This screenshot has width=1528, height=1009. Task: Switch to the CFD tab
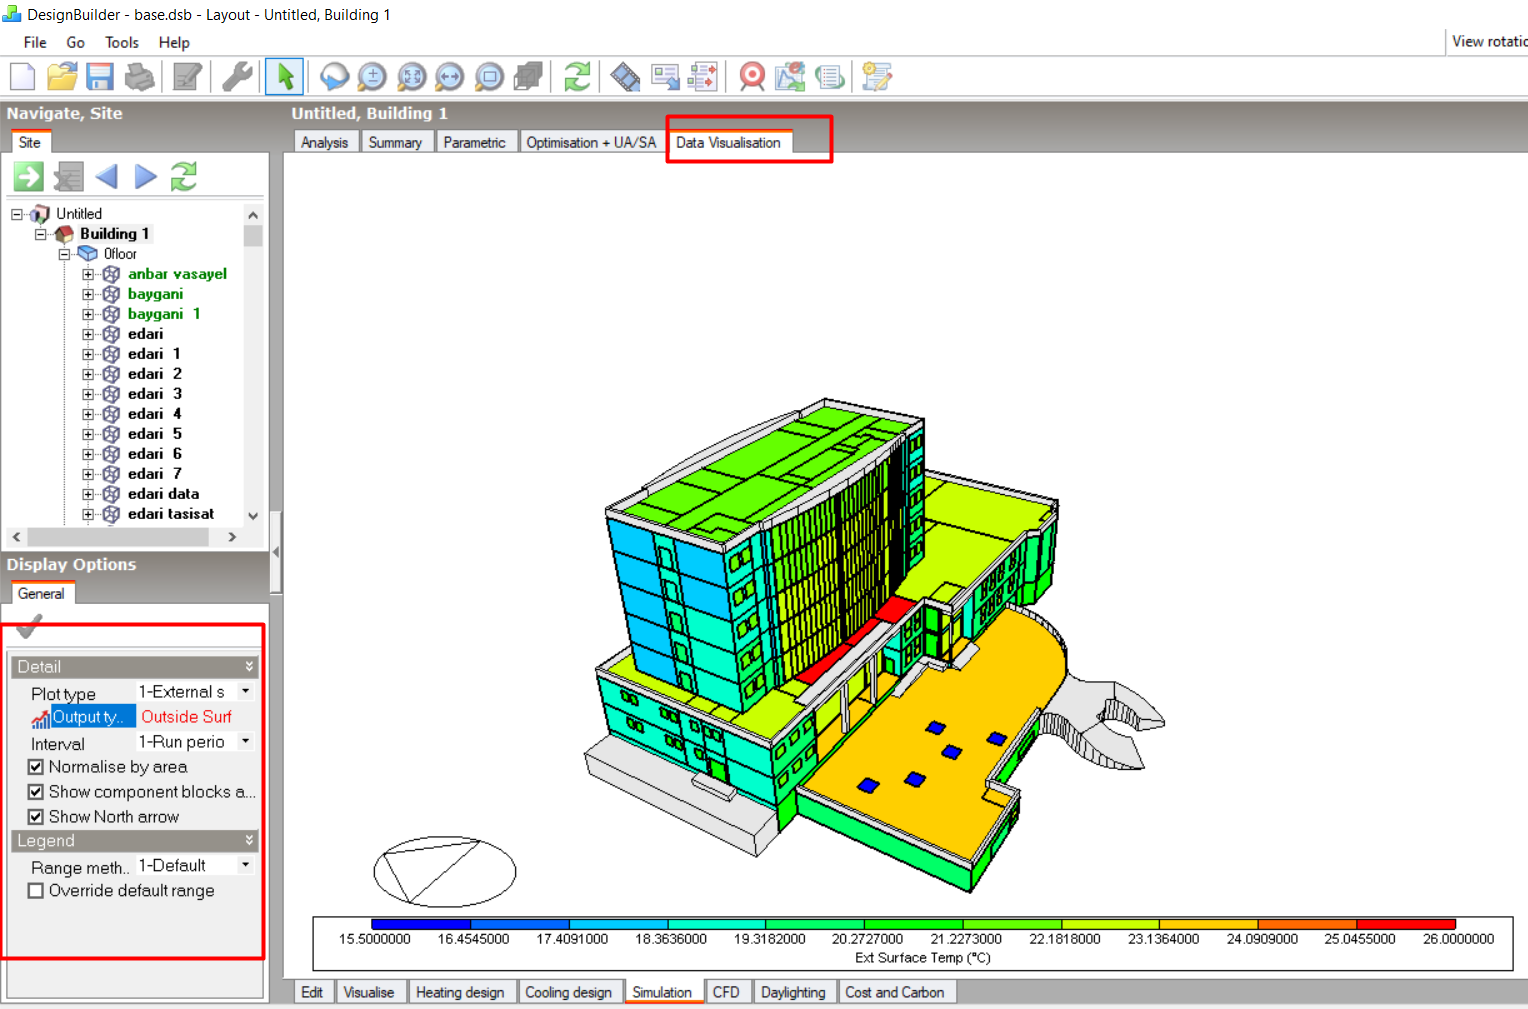(x=726, y=992)
